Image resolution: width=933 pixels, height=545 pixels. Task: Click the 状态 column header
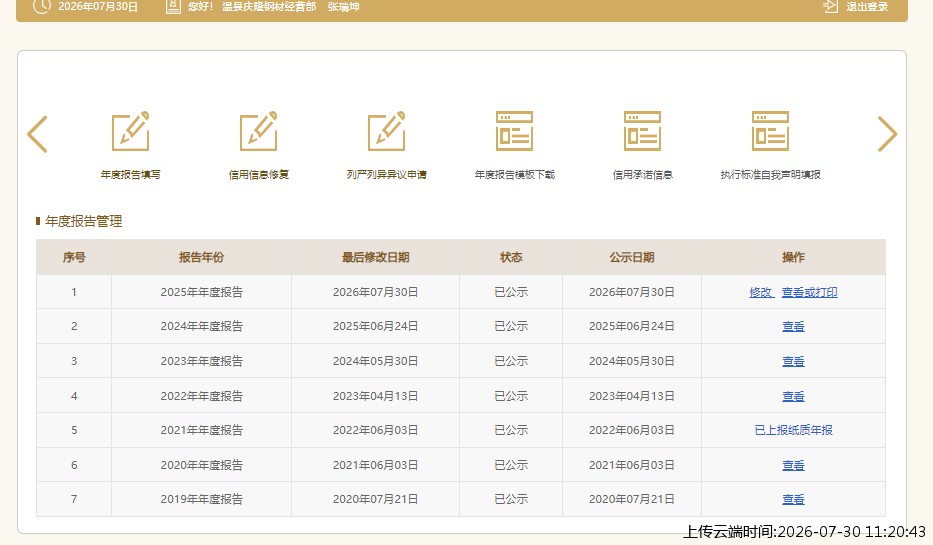[511, 257]
